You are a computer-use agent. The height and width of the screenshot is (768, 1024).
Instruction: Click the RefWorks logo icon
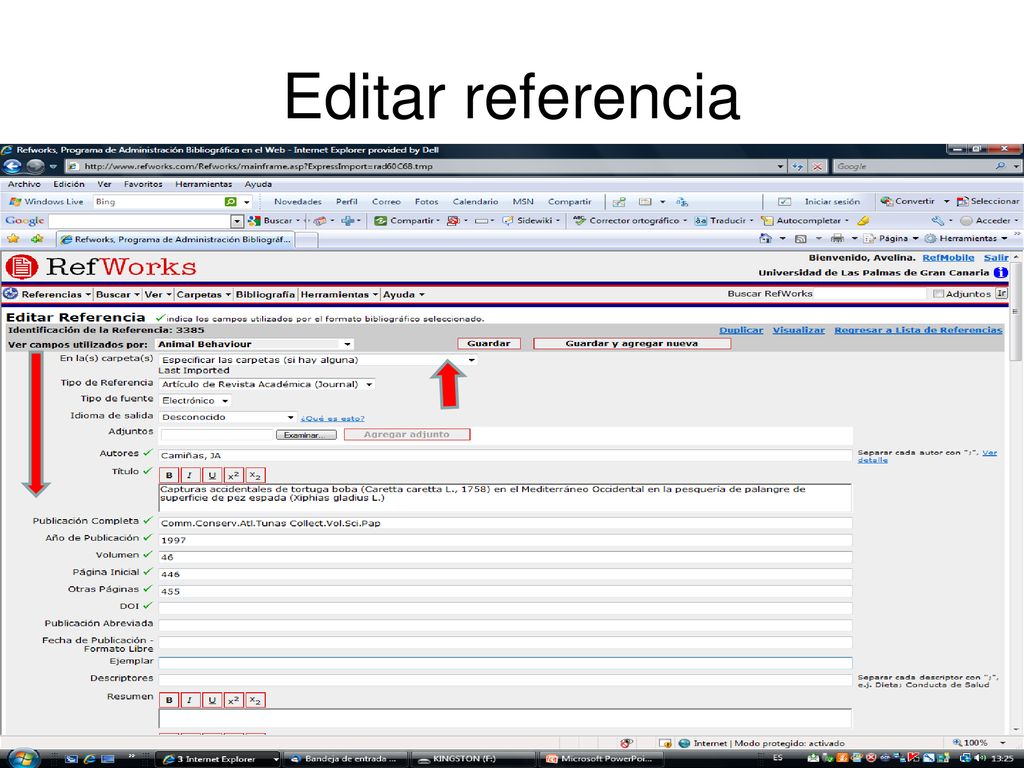click(x=22, y=267)
